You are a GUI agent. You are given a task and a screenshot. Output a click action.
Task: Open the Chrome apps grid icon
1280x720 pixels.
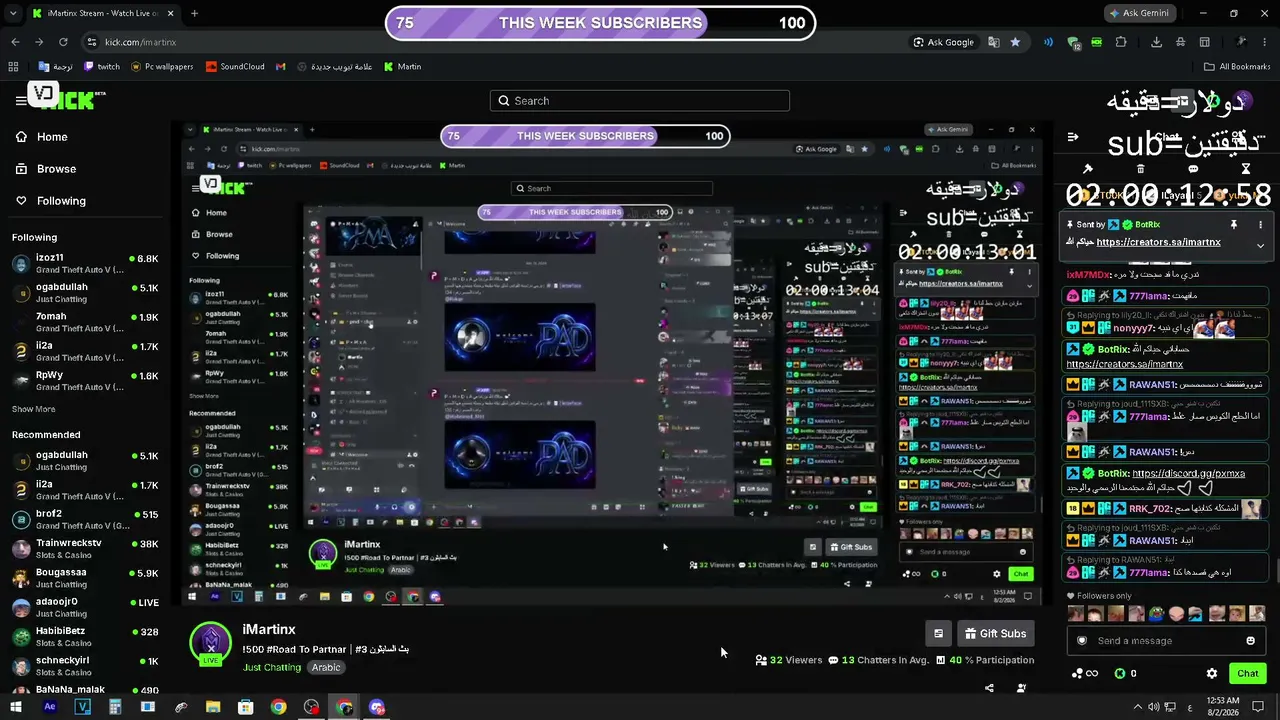pyautogui.click(x=13, y=67)
